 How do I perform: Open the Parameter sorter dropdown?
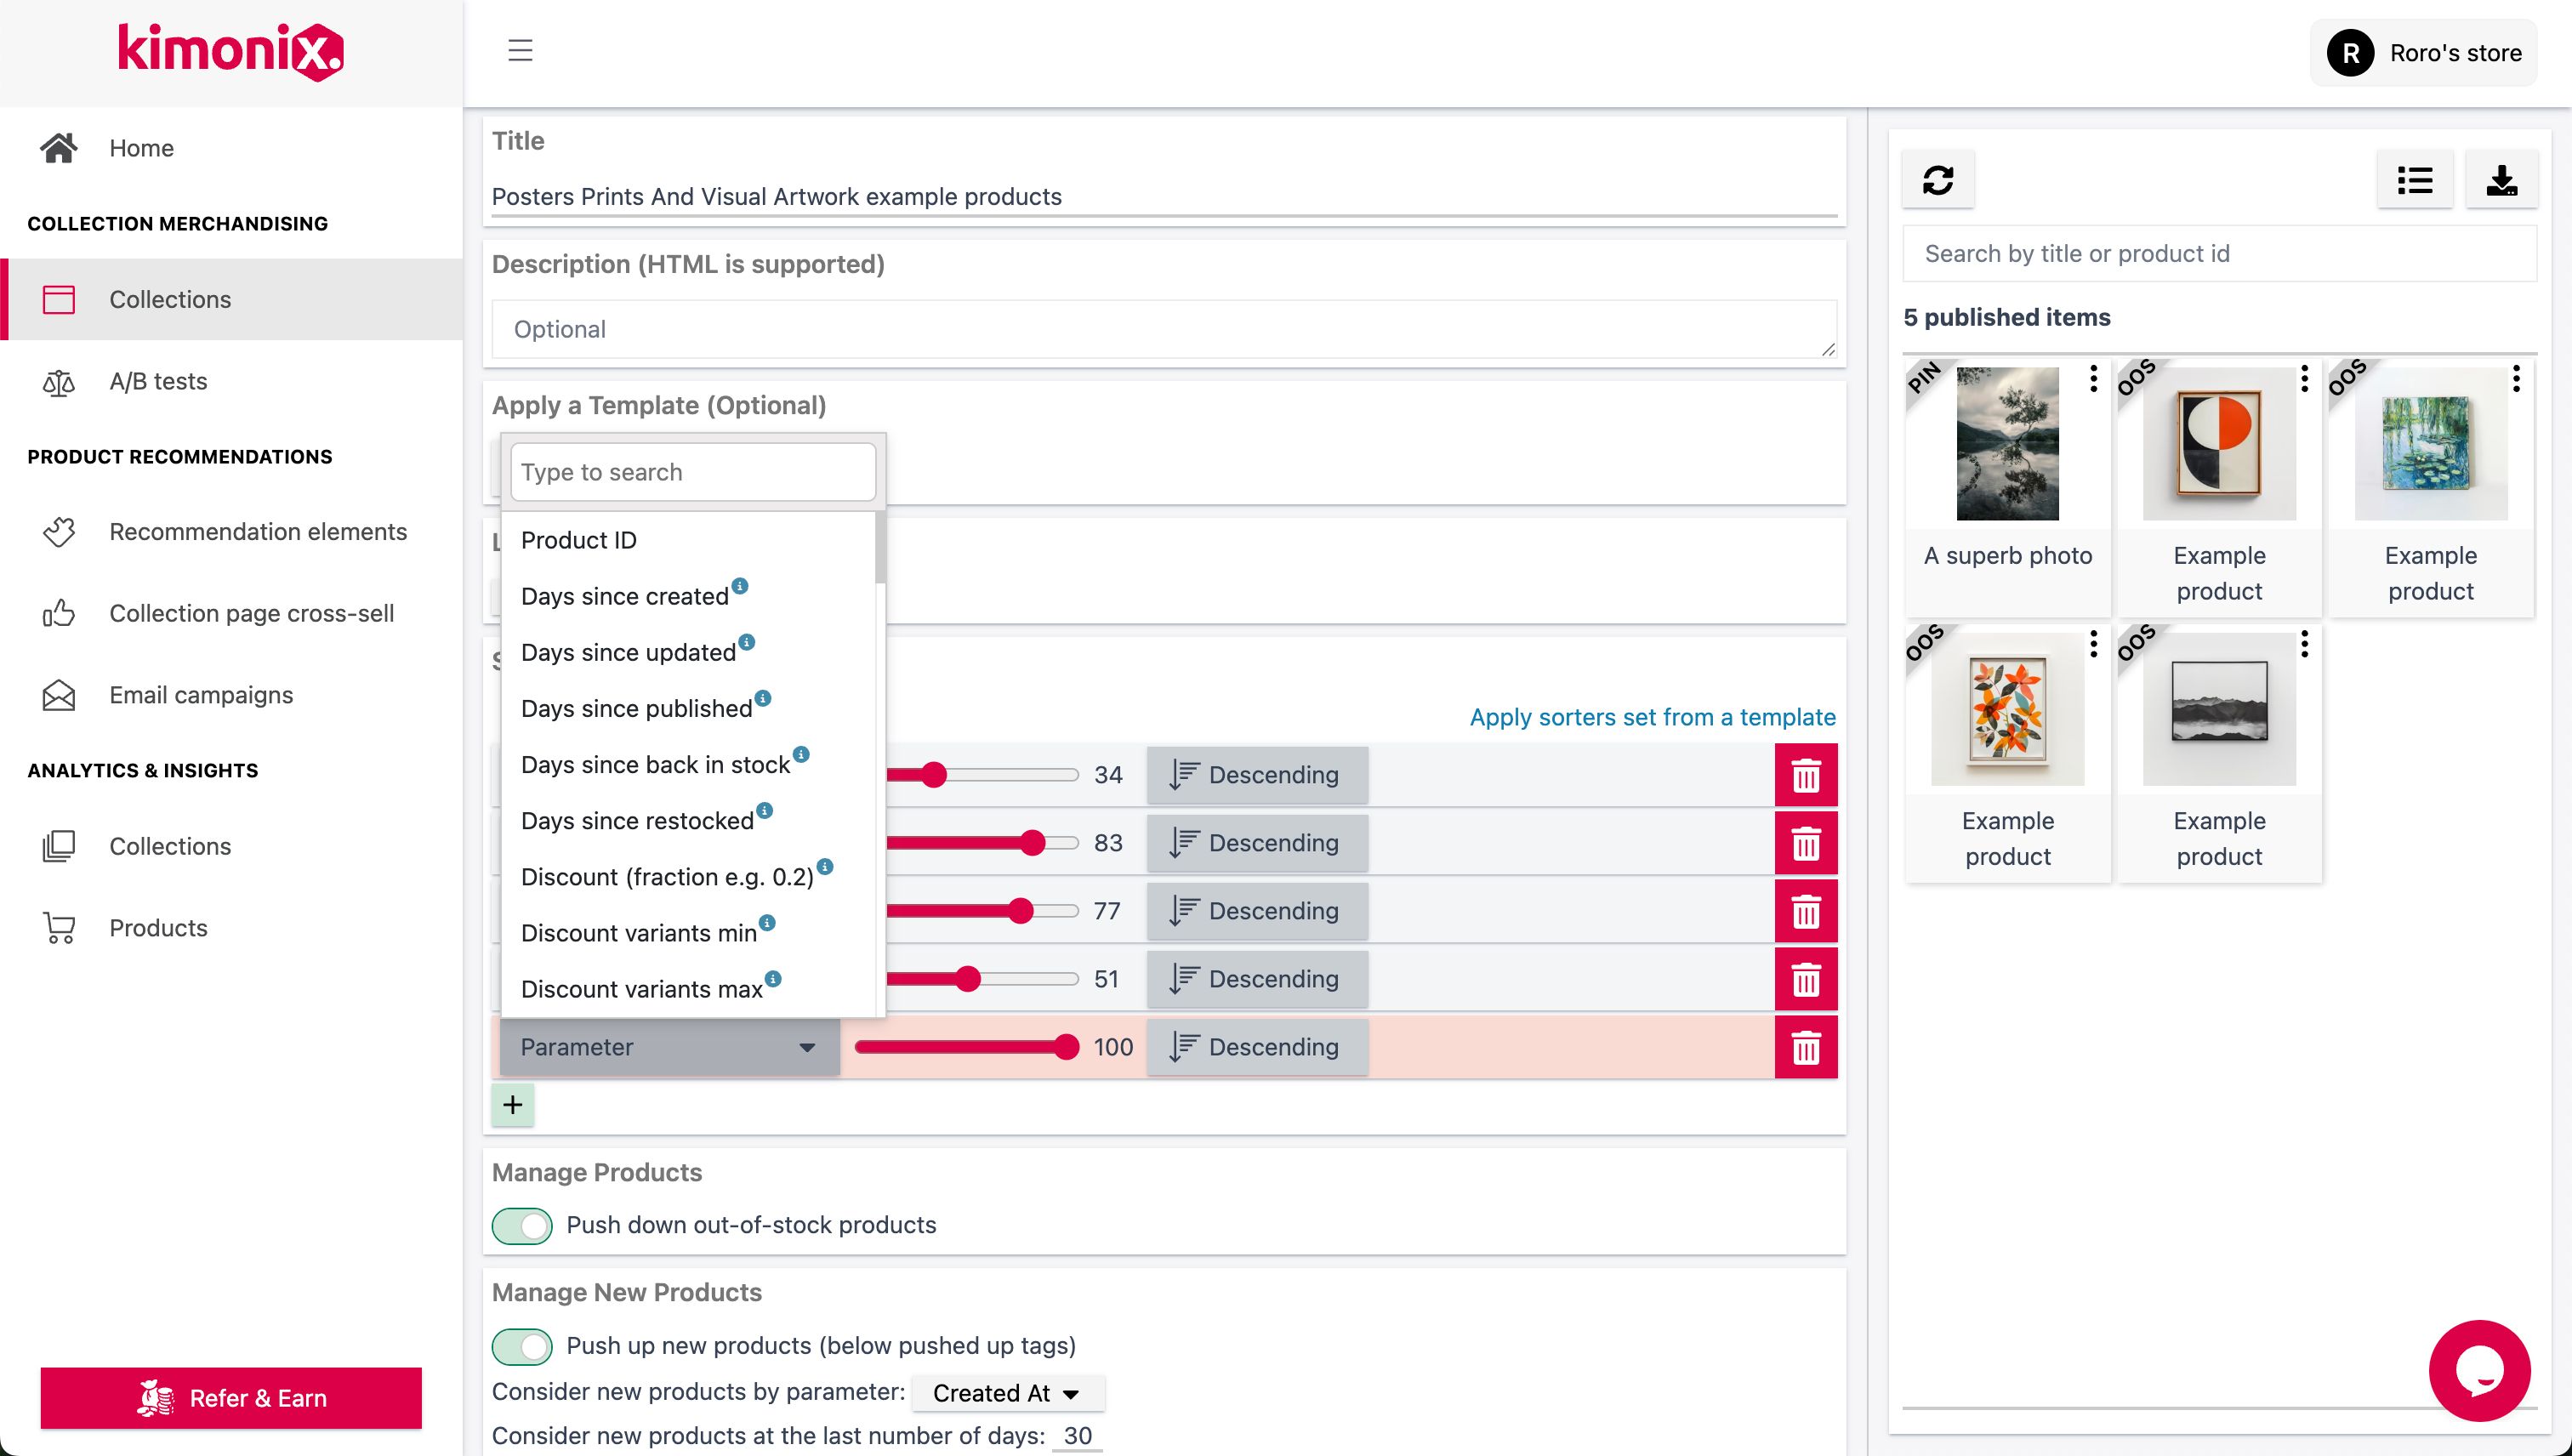pos(668,1047)
